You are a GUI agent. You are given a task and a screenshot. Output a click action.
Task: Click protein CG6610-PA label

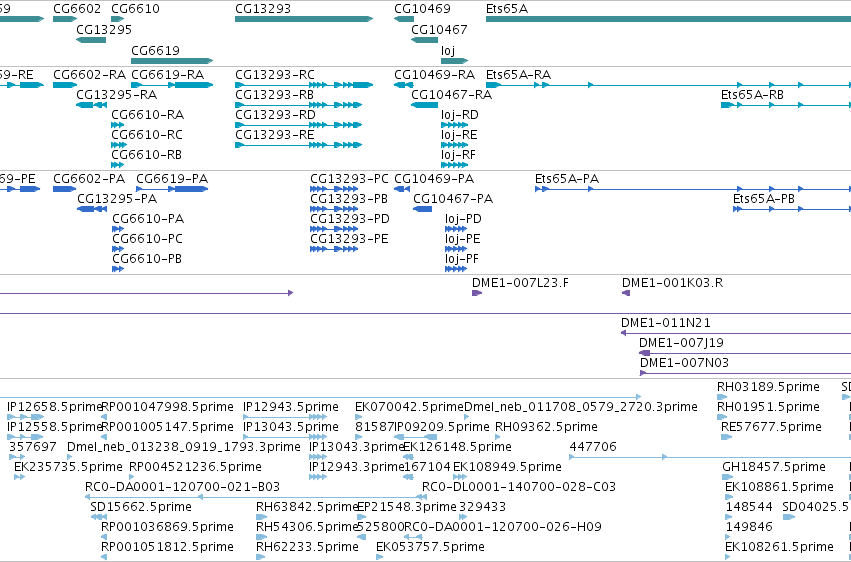tap(148, 219)
